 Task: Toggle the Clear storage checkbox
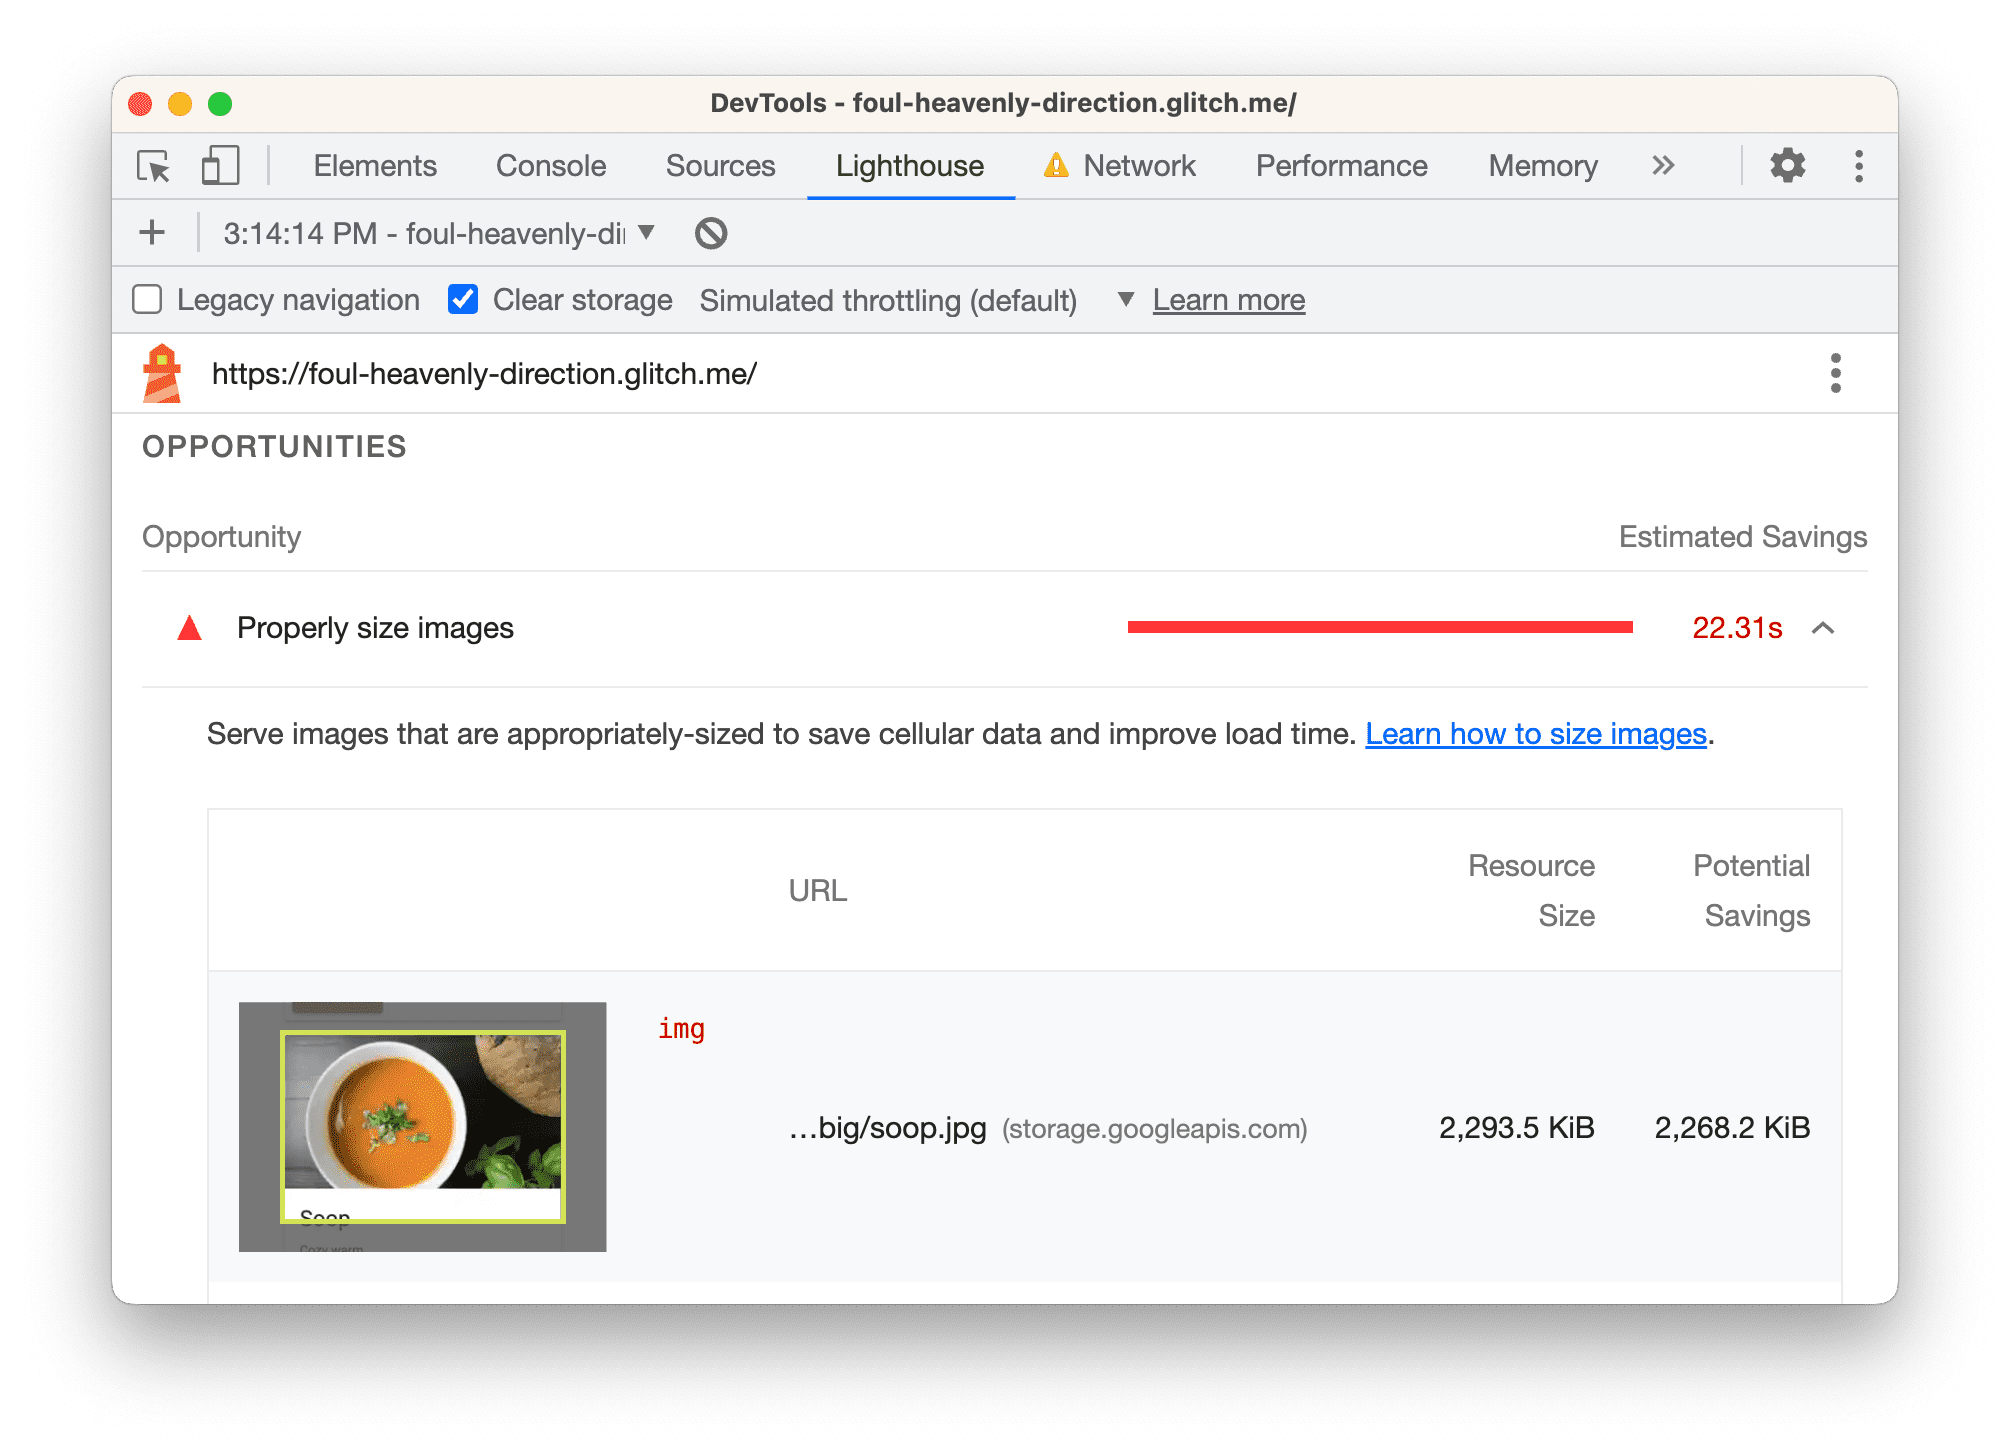pos(462,300)
